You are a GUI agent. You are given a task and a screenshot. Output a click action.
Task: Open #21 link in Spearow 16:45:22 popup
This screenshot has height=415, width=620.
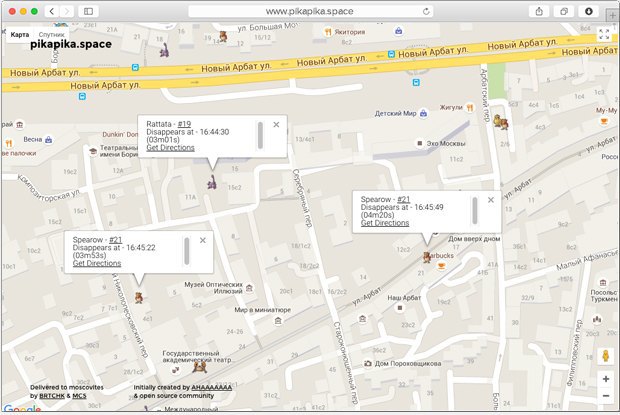(115, 240)
